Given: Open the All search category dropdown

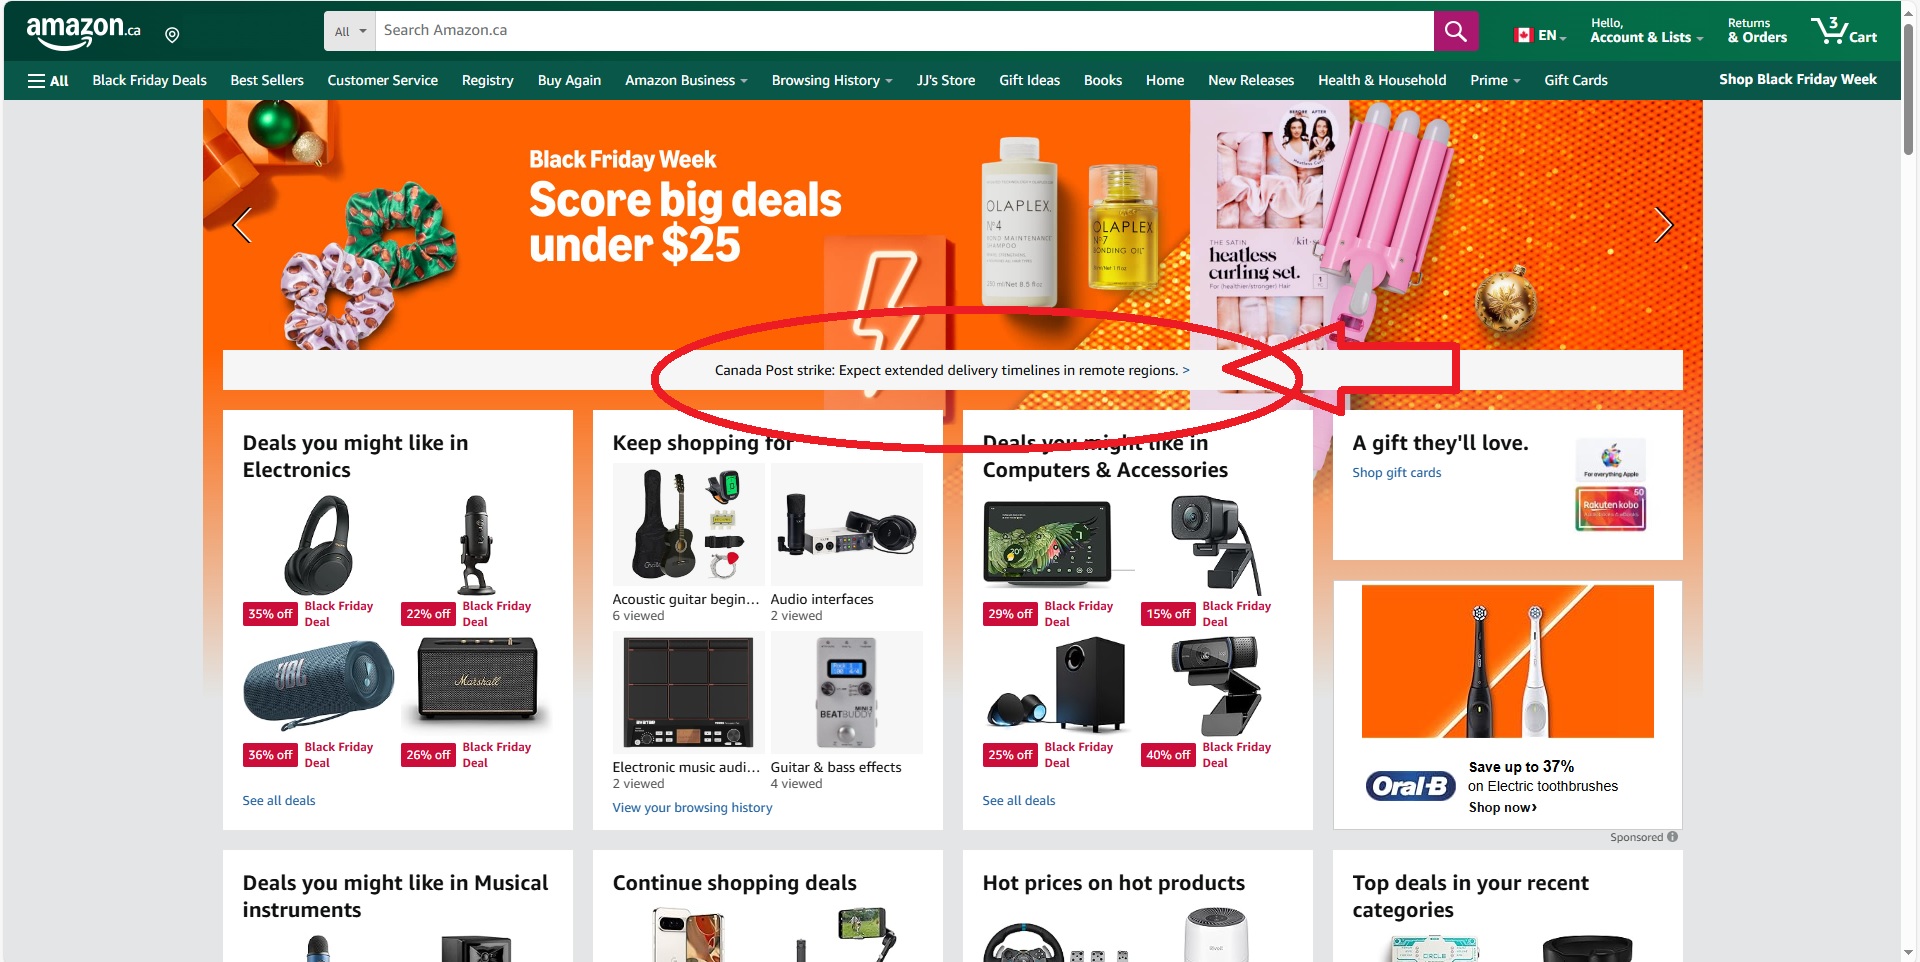Looking at the screenshot, I should [x=350, y=31].
